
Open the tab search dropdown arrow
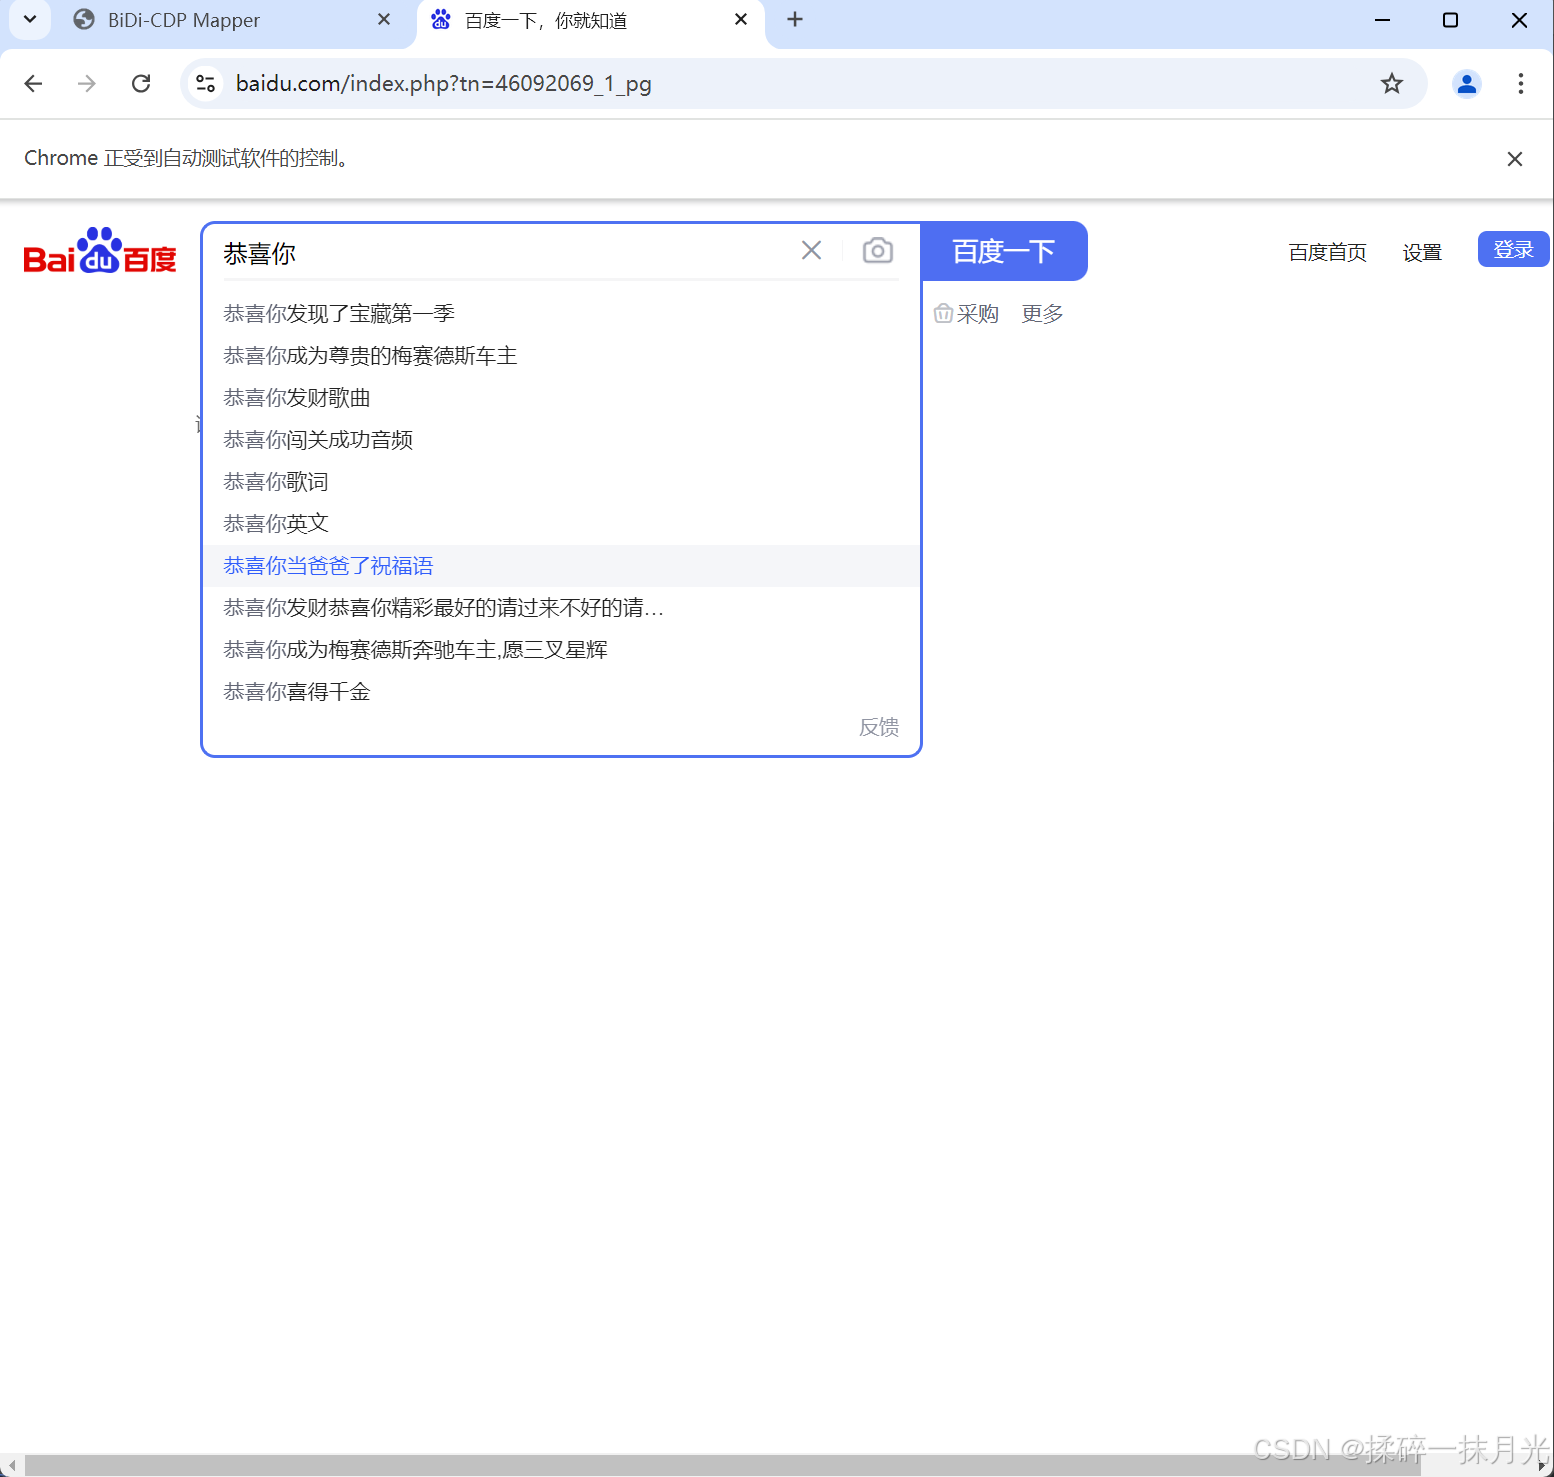click(30, 19)
